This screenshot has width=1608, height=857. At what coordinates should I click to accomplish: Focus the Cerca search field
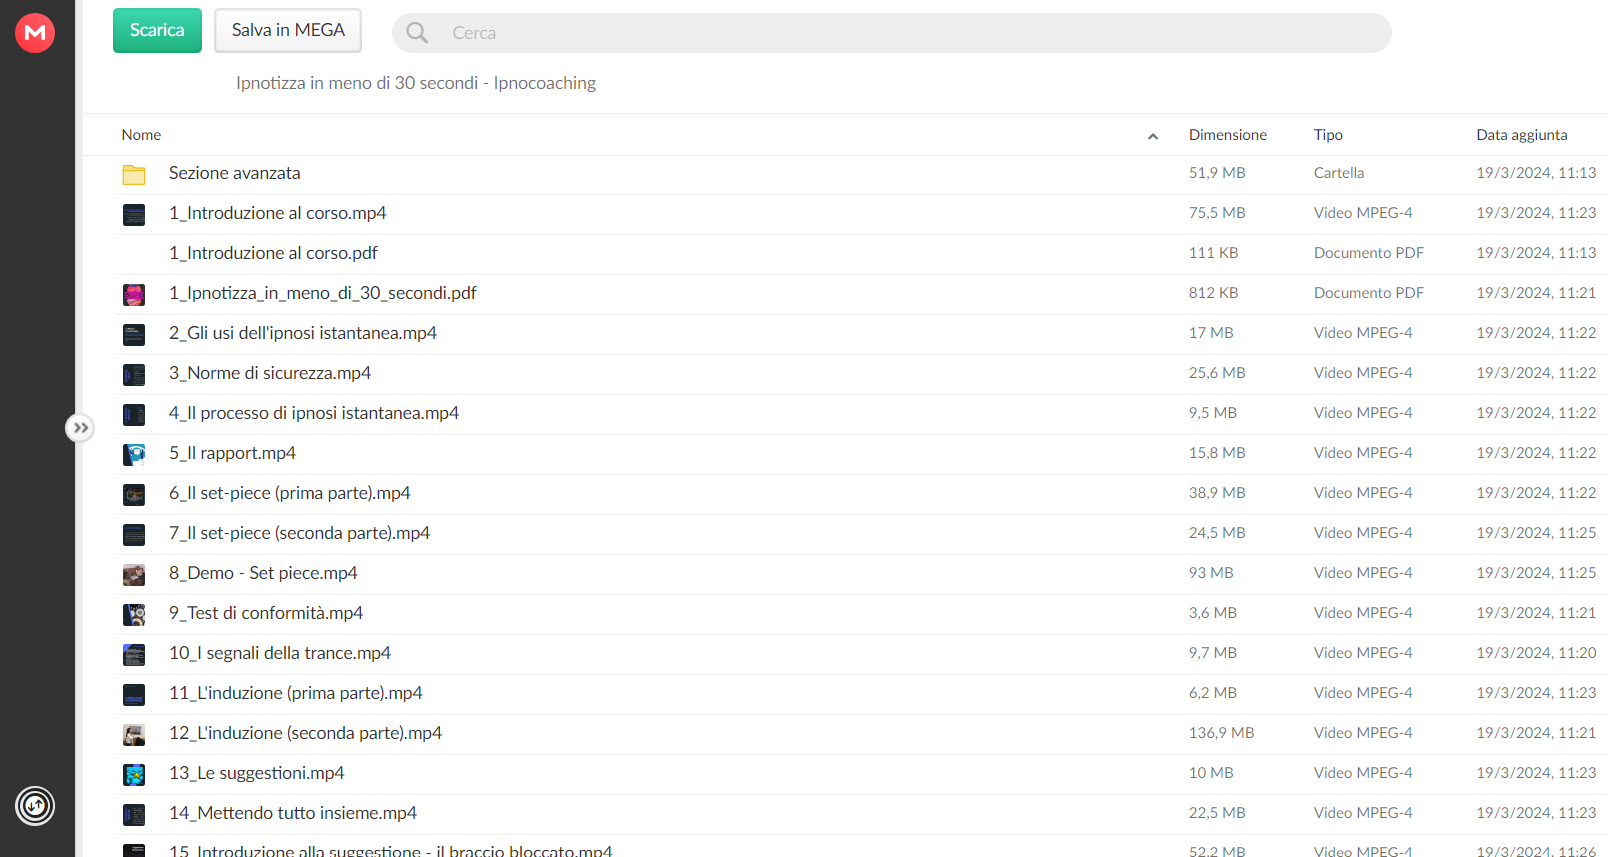[891, 33]
